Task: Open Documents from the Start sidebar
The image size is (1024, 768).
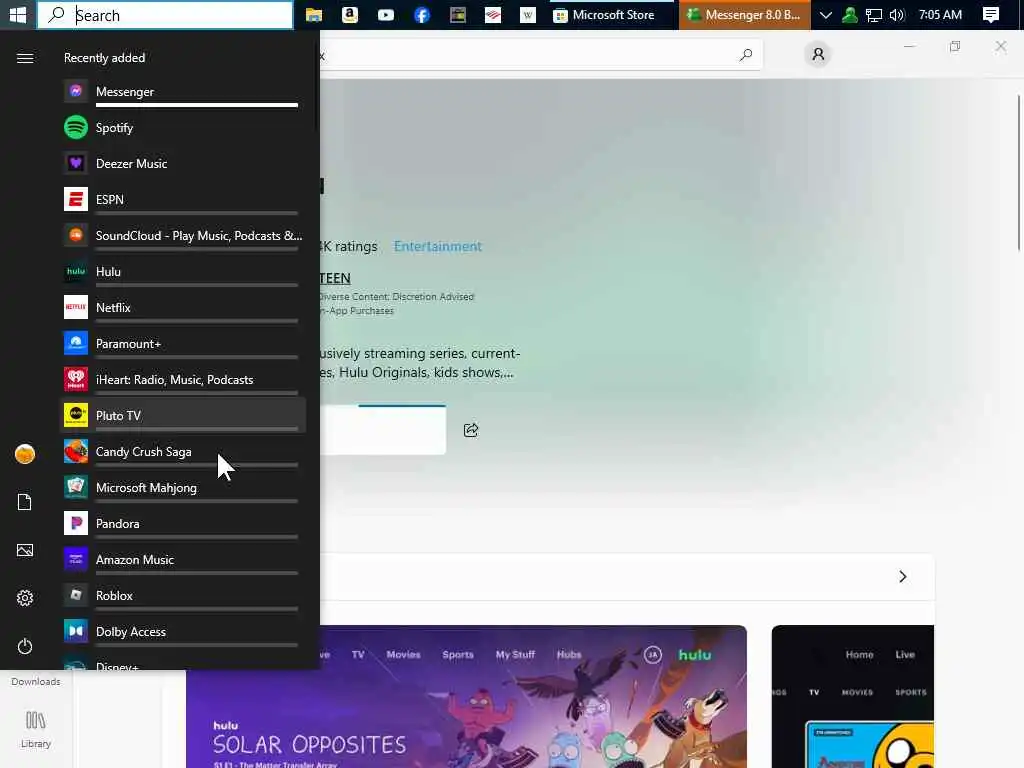Action: click(25, 502)
